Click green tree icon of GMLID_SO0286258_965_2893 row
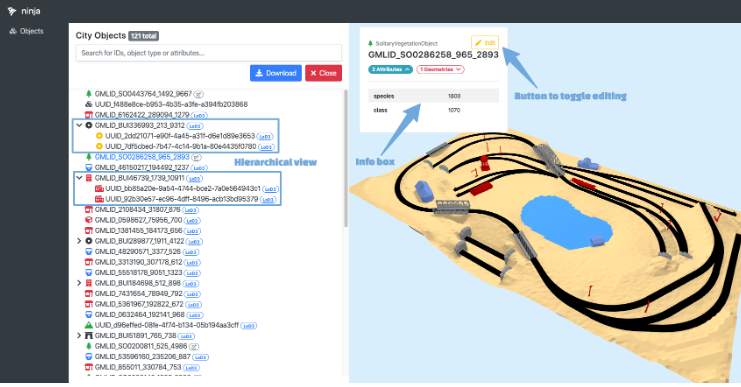The image size is (741, 387). (x=88, y=157)
